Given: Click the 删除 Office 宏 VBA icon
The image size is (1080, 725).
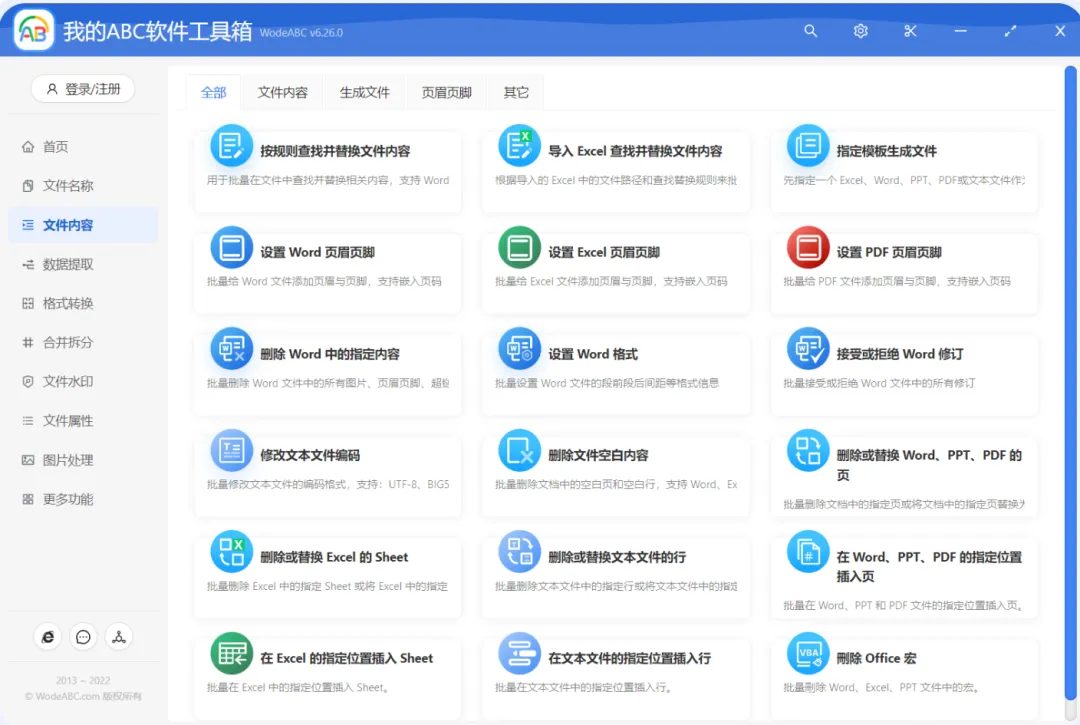Looking at the screenshot, I should pyautogui.click(x=808, y=653).
